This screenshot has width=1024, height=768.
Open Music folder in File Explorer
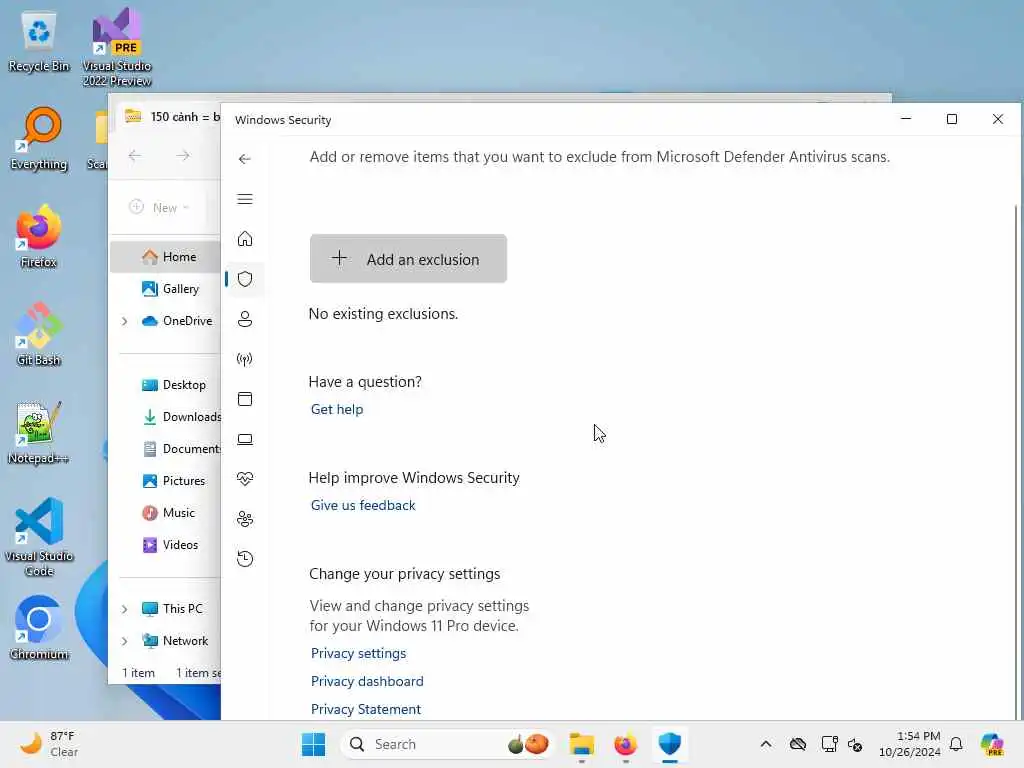[x=168, y=513]
